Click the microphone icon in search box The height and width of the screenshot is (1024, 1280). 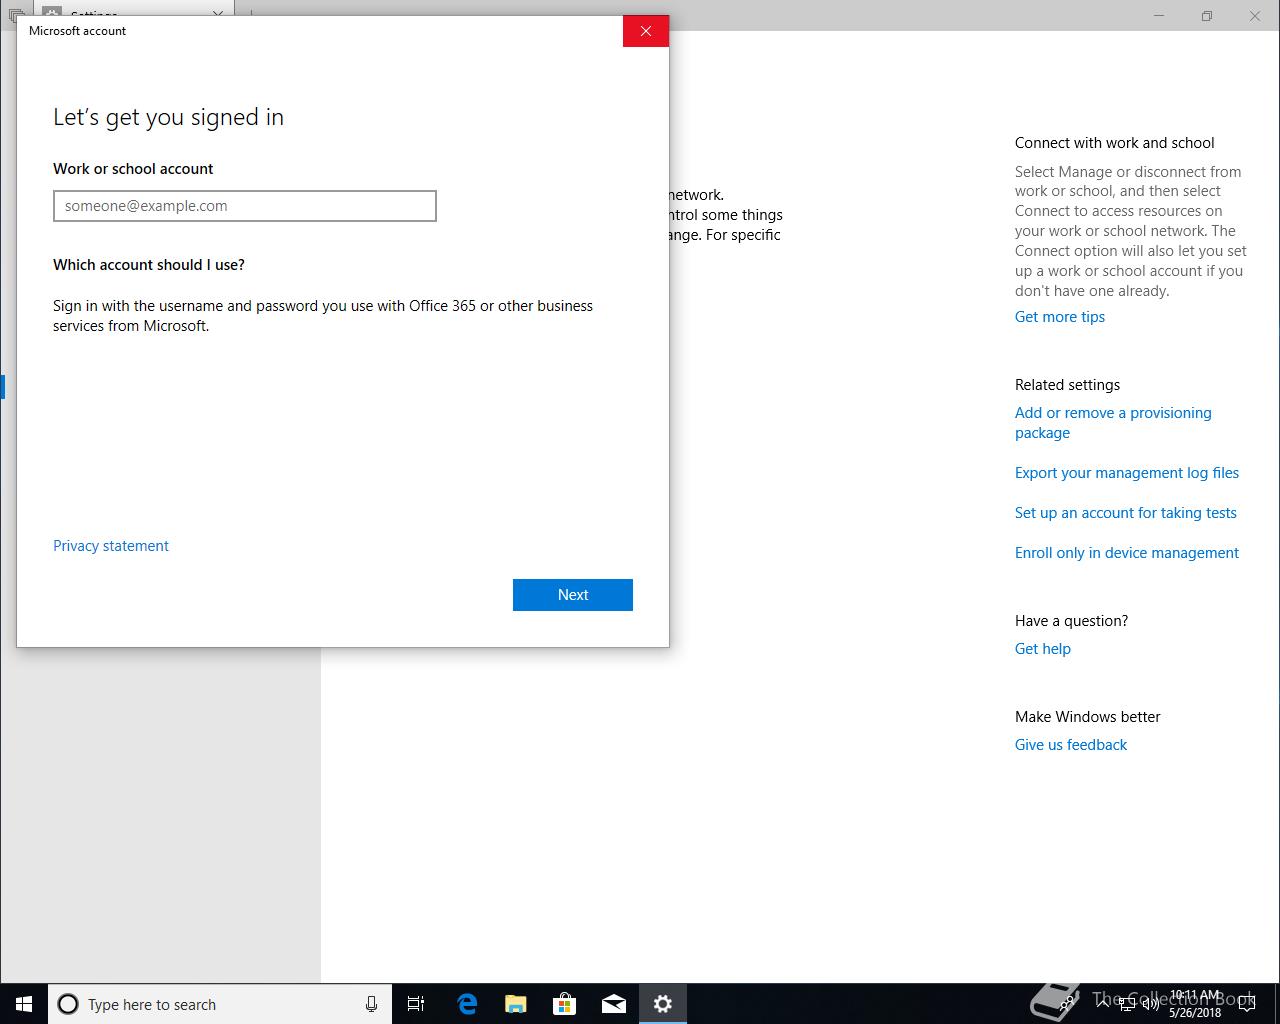pos(371,1004)
